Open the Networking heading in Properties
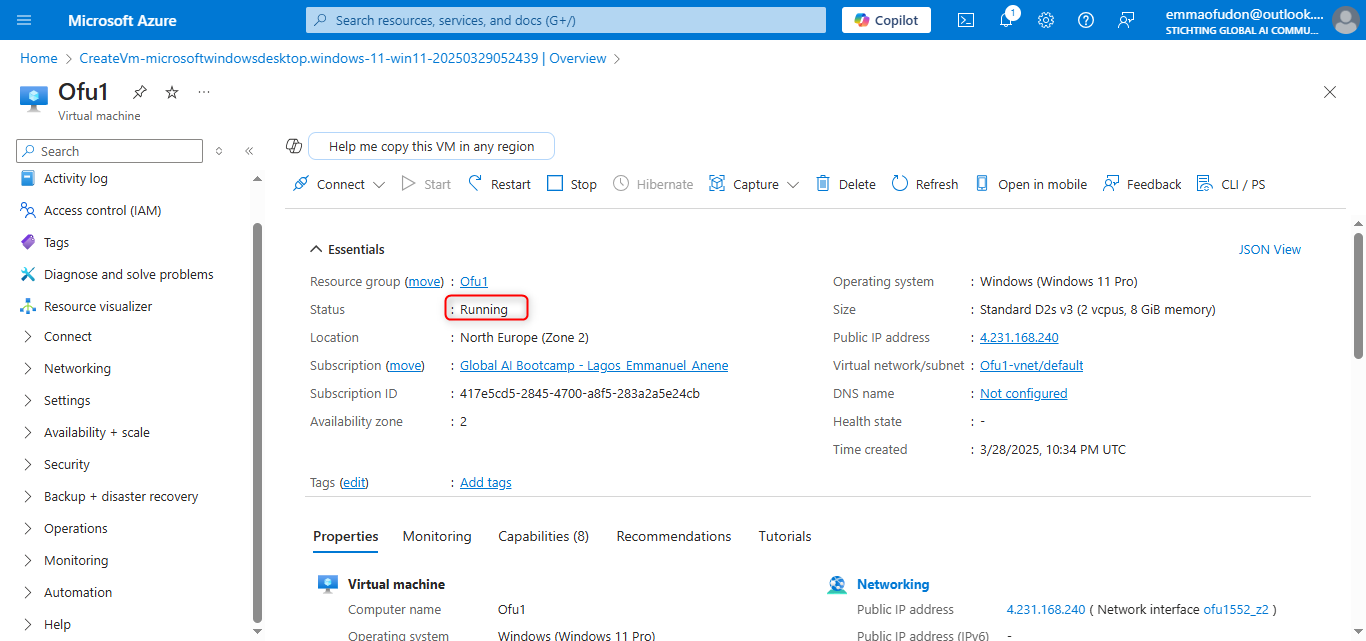This screenshot has width=1366, height=641. (893, 585)
